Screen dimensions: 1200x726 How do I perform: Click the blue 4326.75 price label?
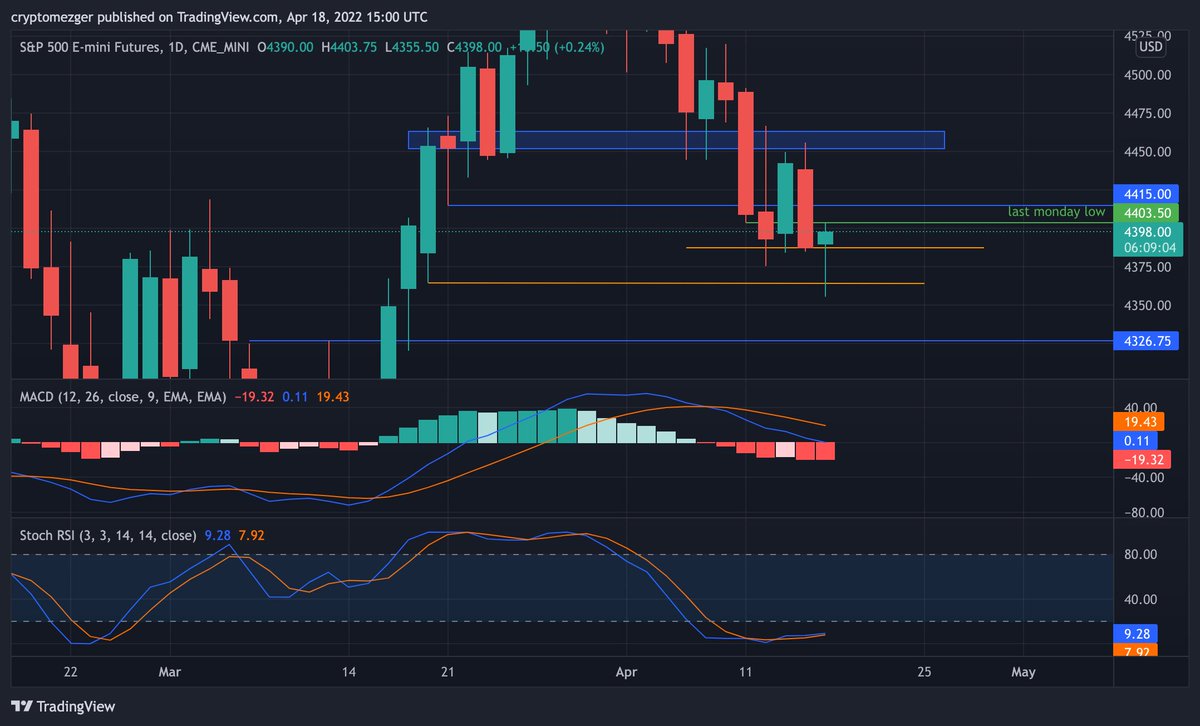point(1146,341)
